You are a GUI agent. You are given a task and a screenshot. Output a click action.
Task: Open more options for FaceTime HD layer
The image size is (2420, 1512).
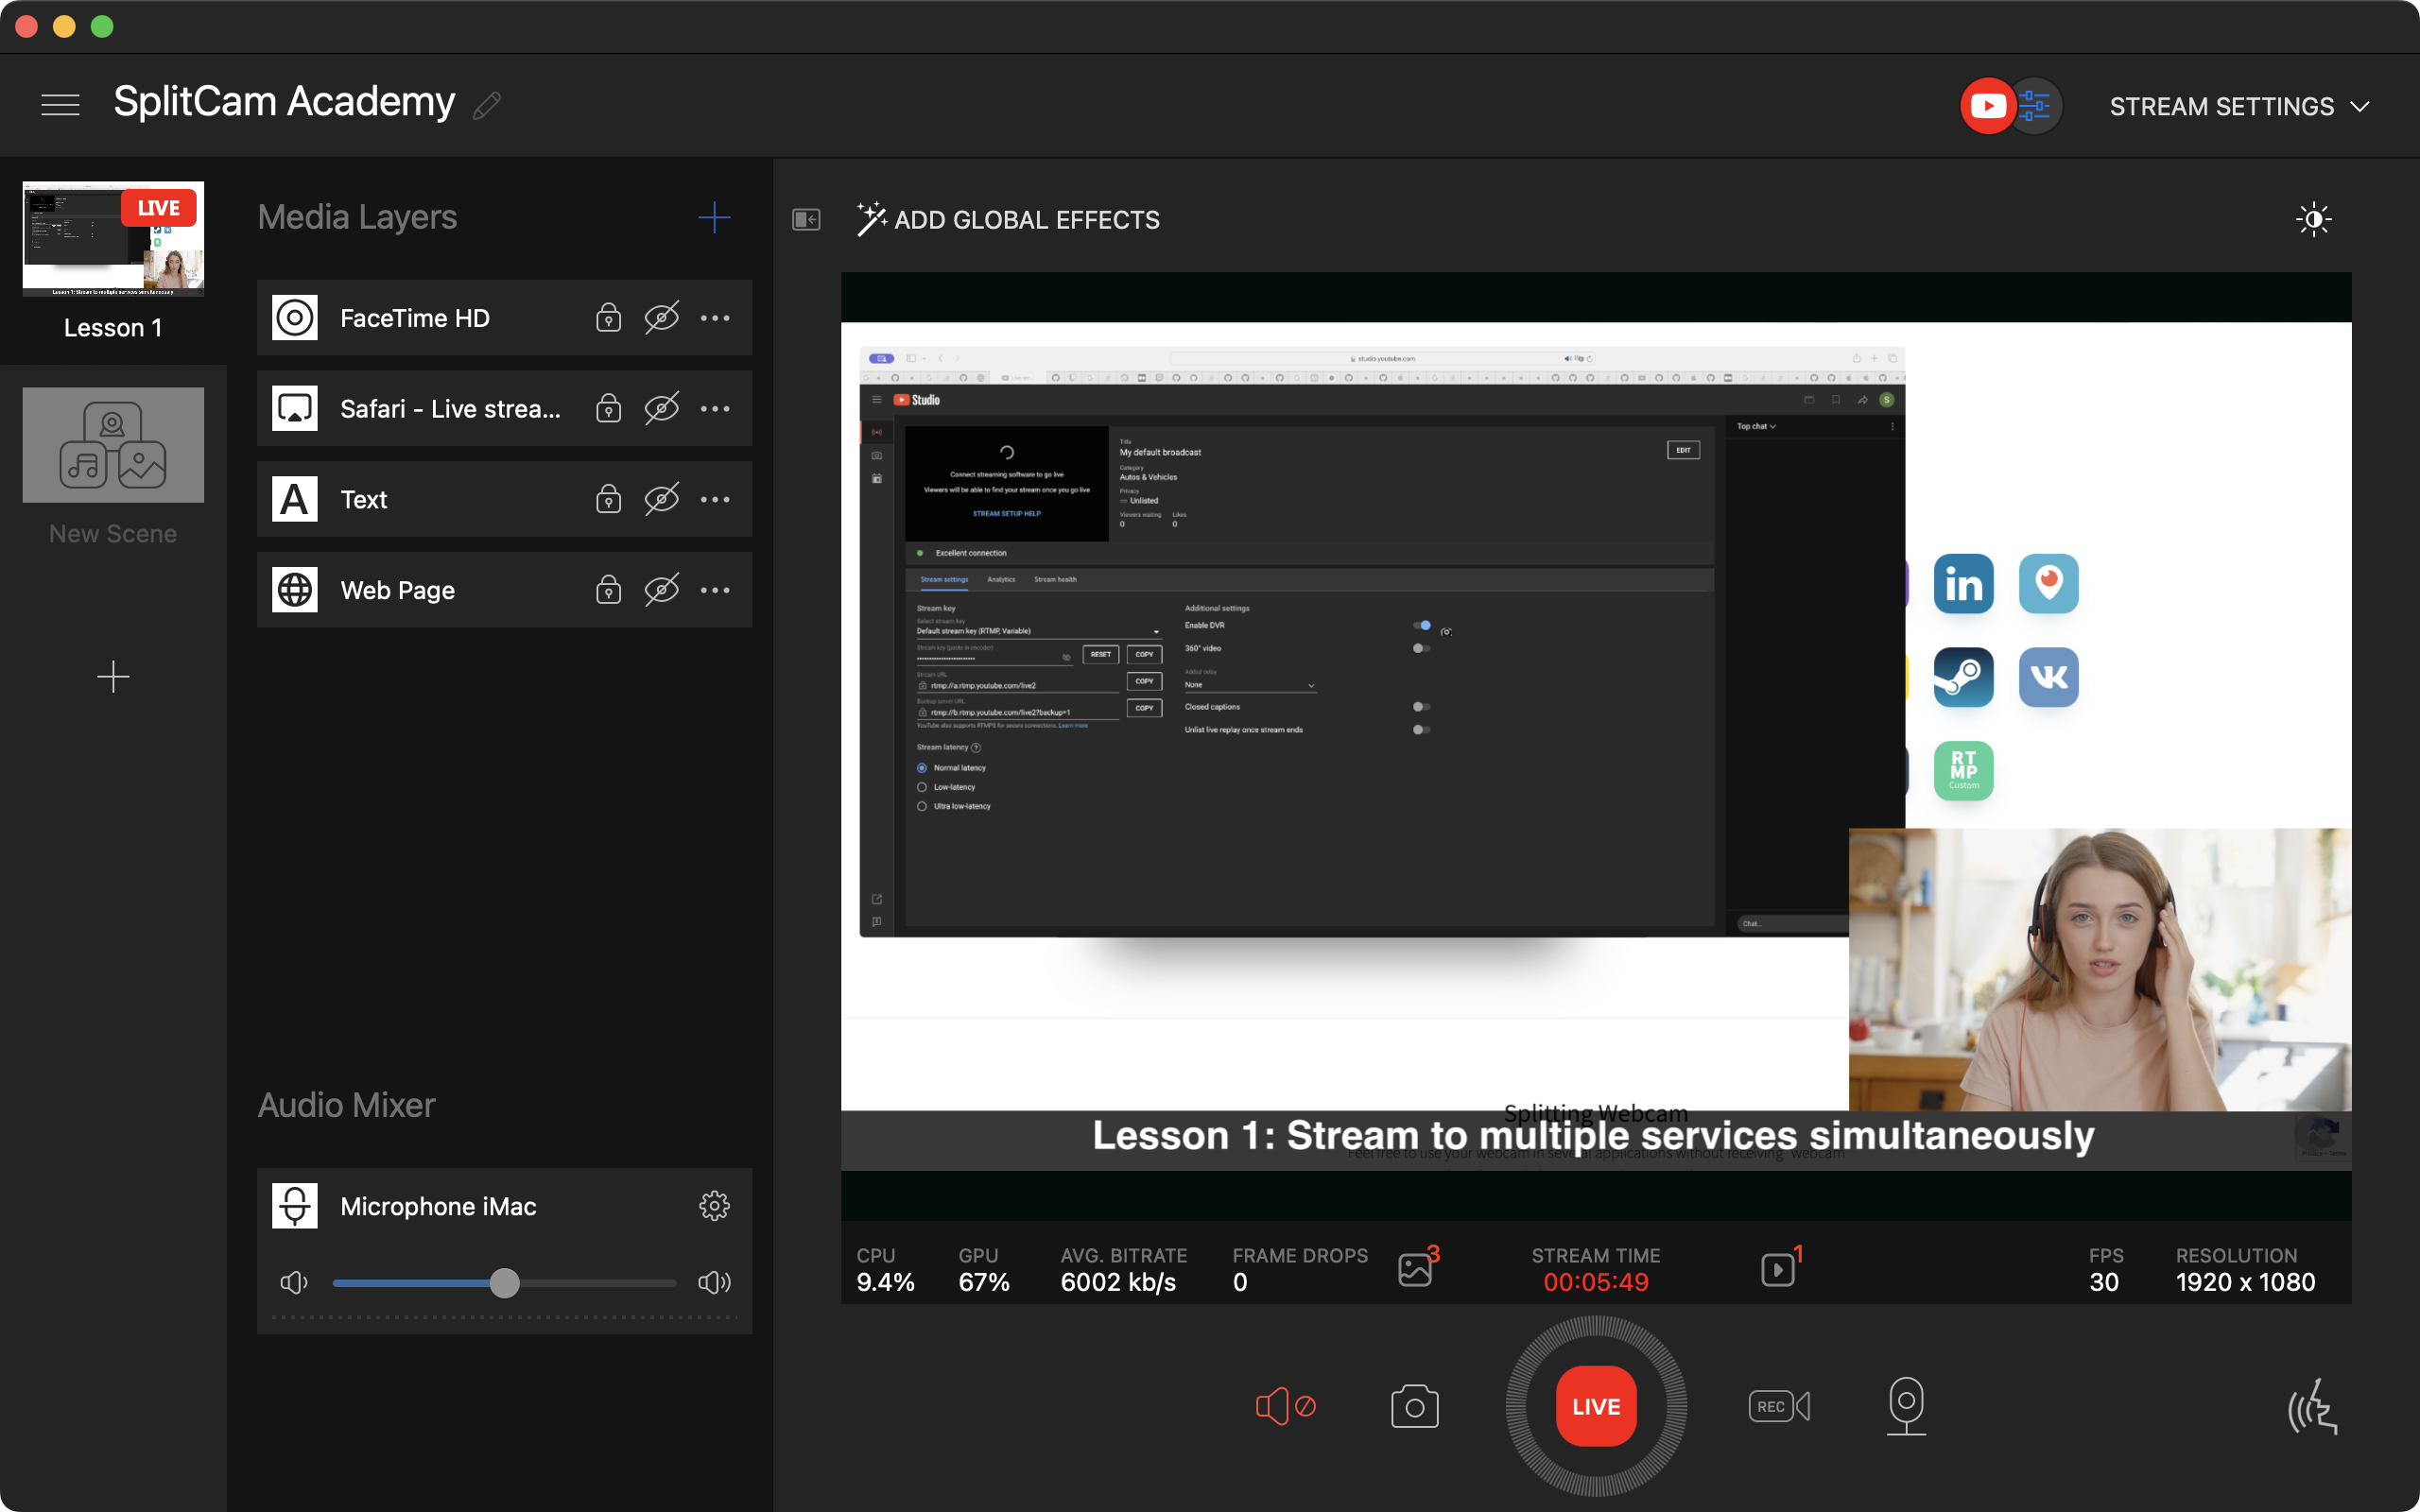(715, 318)
